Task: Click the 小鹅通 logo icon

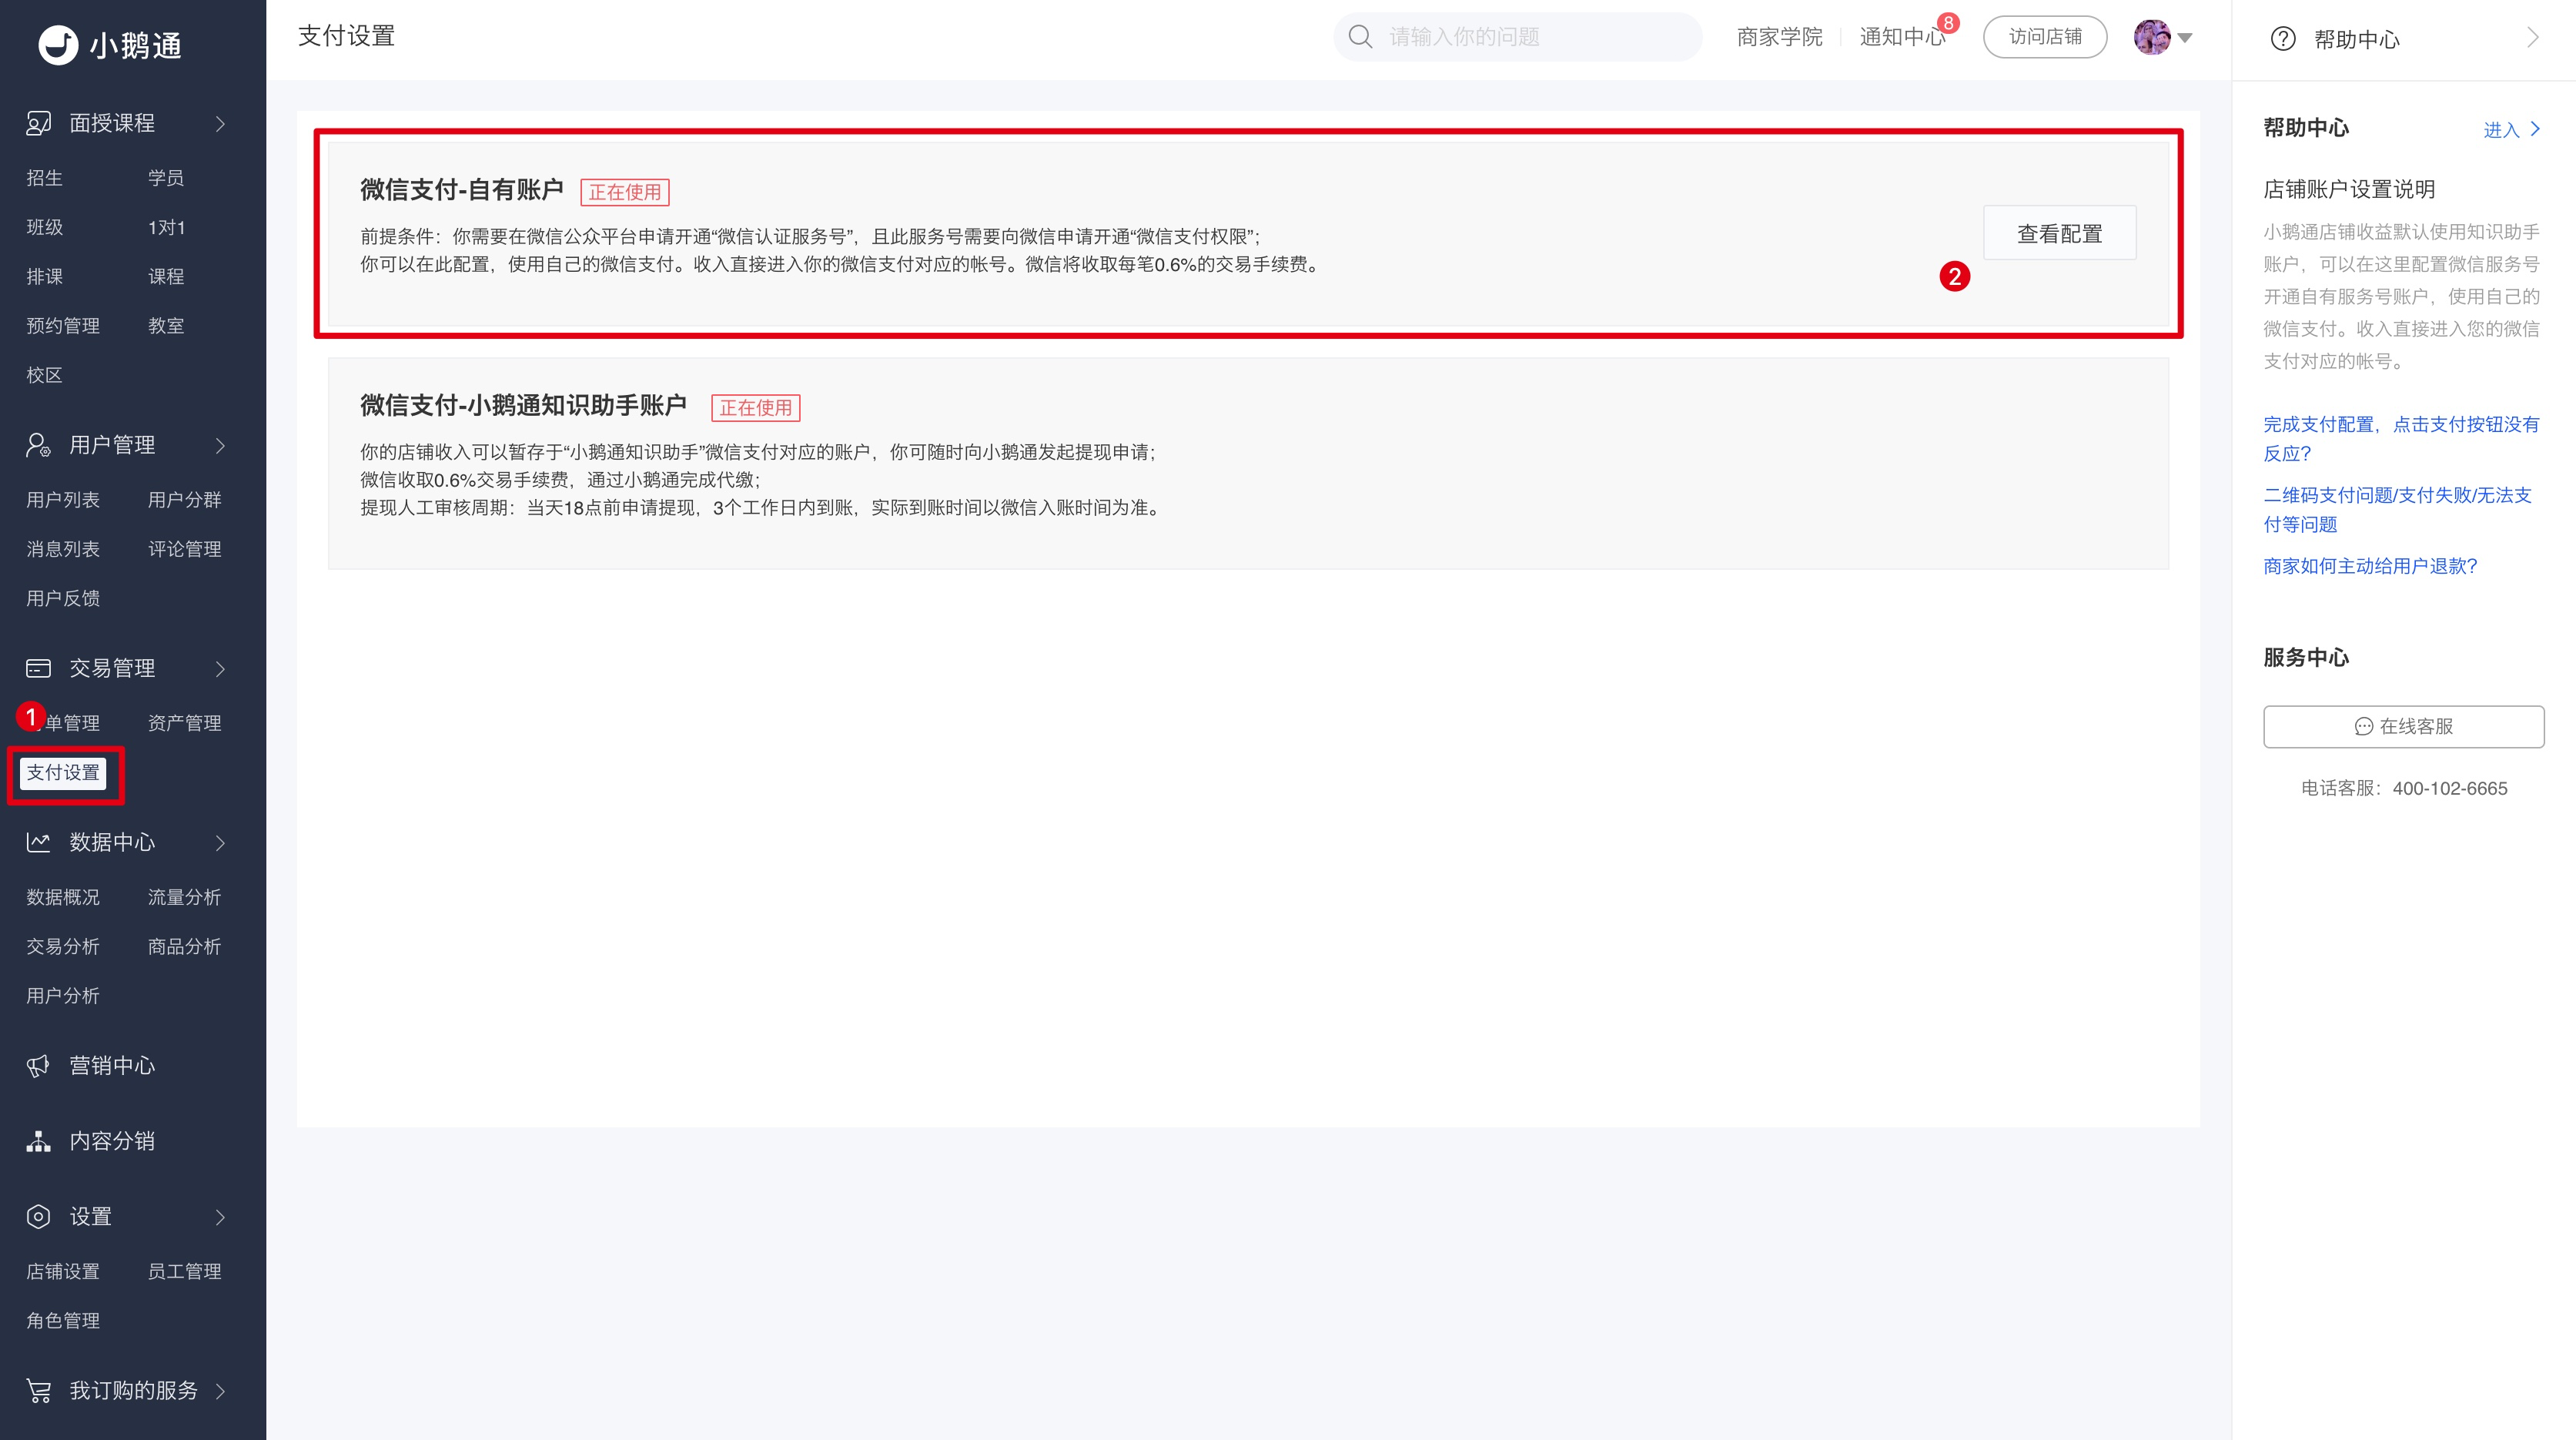Action: (x=58, y=45)
